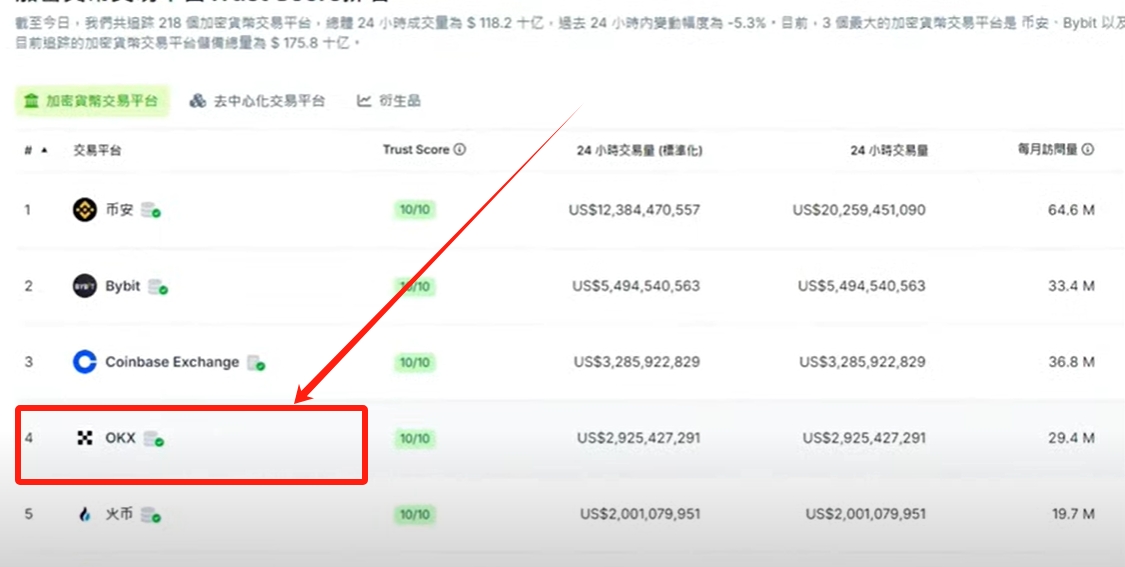The width and height of the screenshot is (1125, 567).
Task: Open the Coinbase Exchange link
Action: tap(172, 362)
